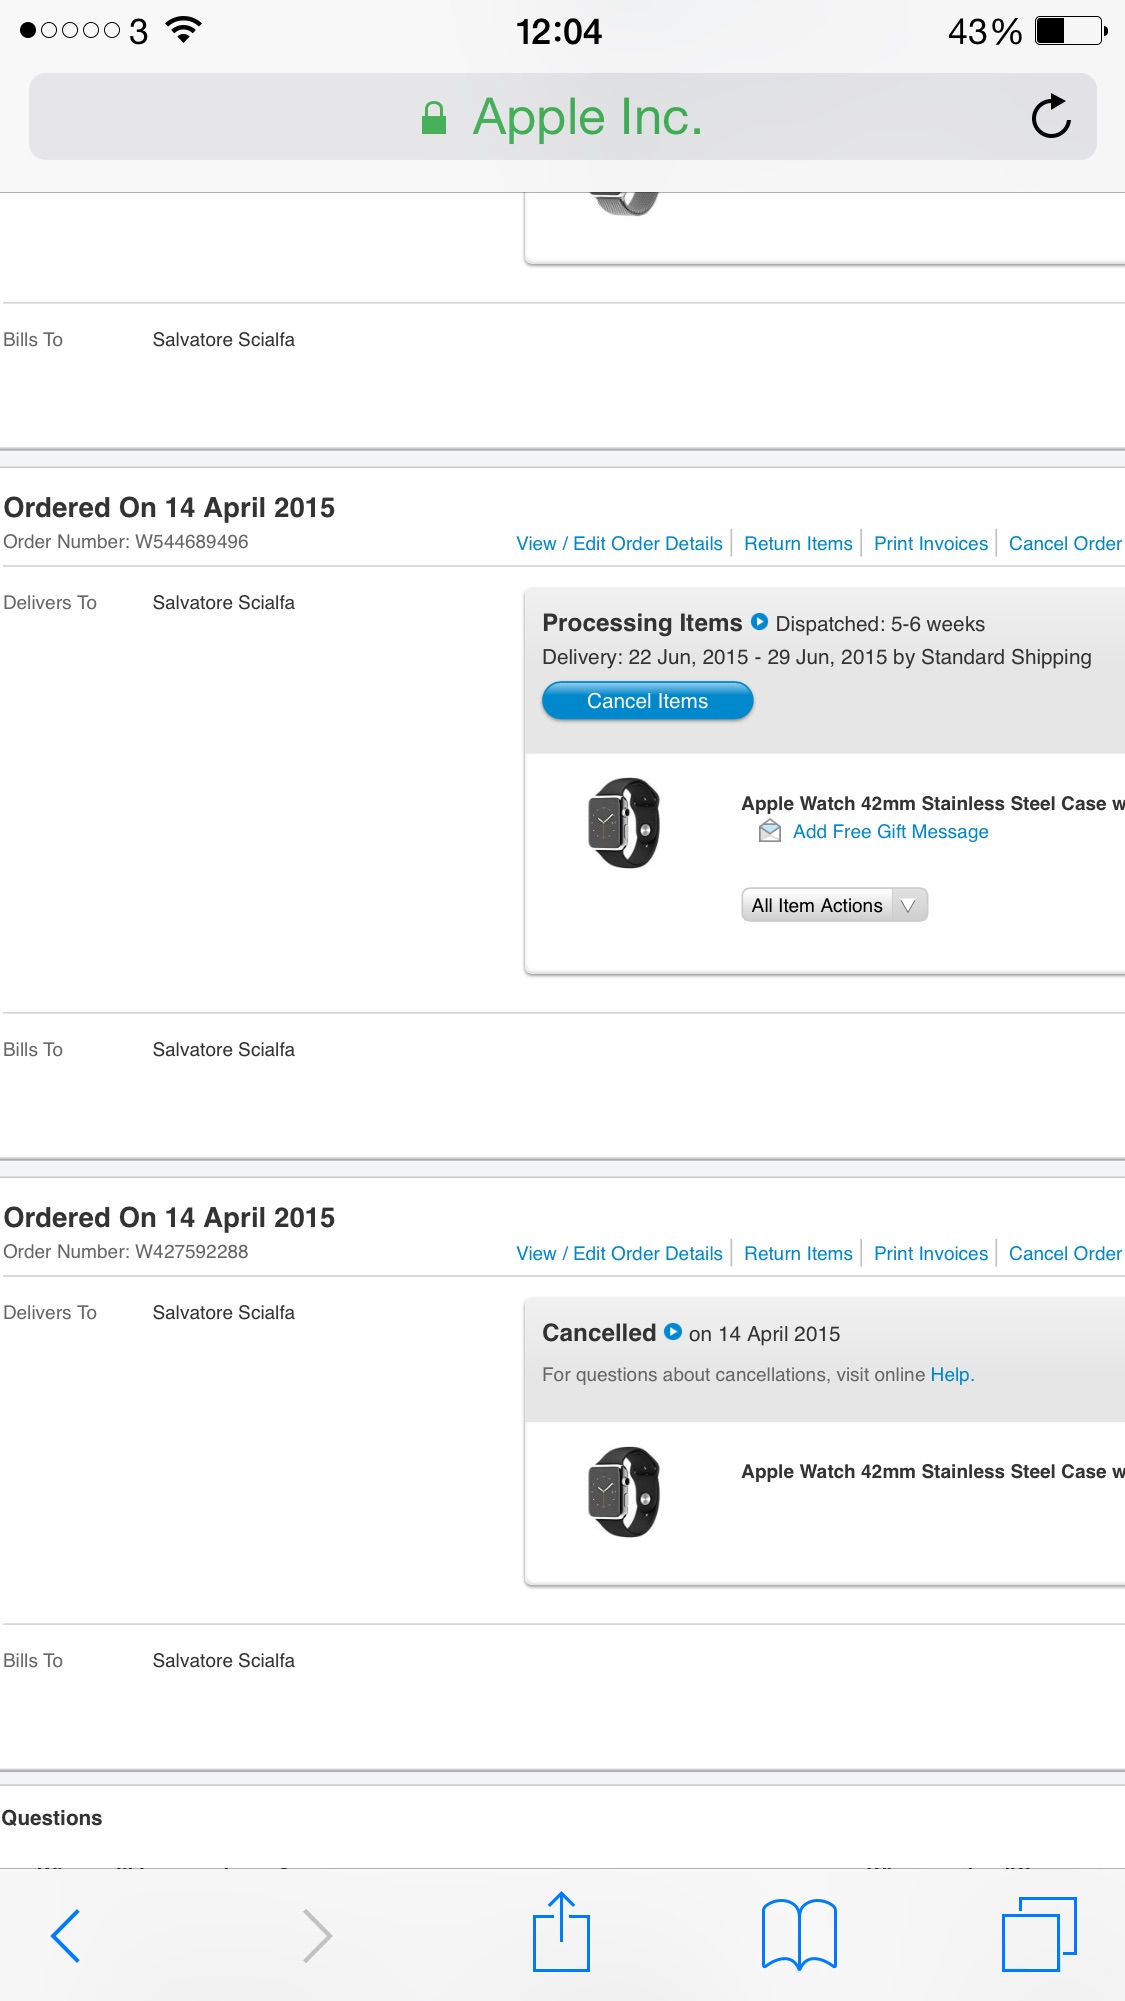The image size is (1125, 2001).
Task: Click Print Invoices for order W427592288
Action: tap(930, 1254)
